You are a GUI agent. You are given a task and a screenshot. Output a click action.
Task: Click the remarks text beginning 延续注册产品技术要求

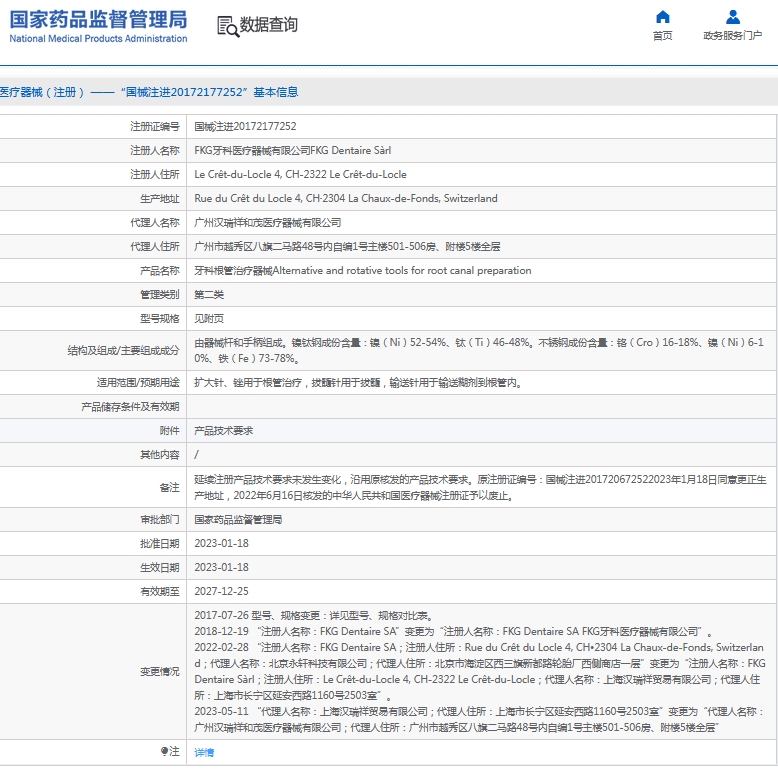[x=480, y=487]
